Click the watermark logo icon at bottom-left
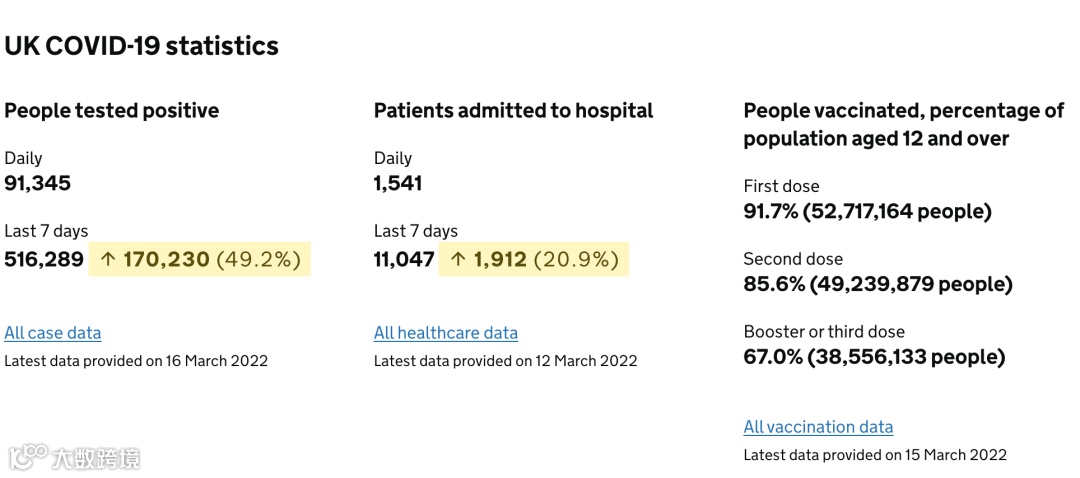This screenshot has height=478, width=1080. pyautogui.click(x=29, y=456)
